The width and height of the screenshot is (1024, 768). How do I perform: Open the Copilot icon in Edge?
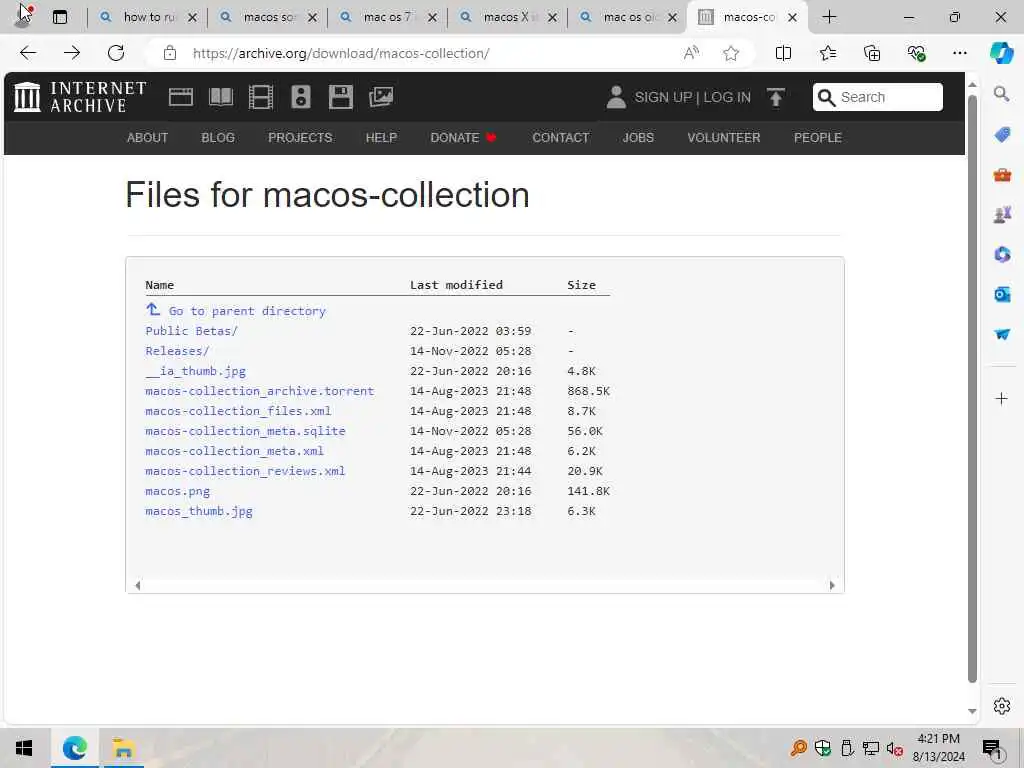(1001, 52)
